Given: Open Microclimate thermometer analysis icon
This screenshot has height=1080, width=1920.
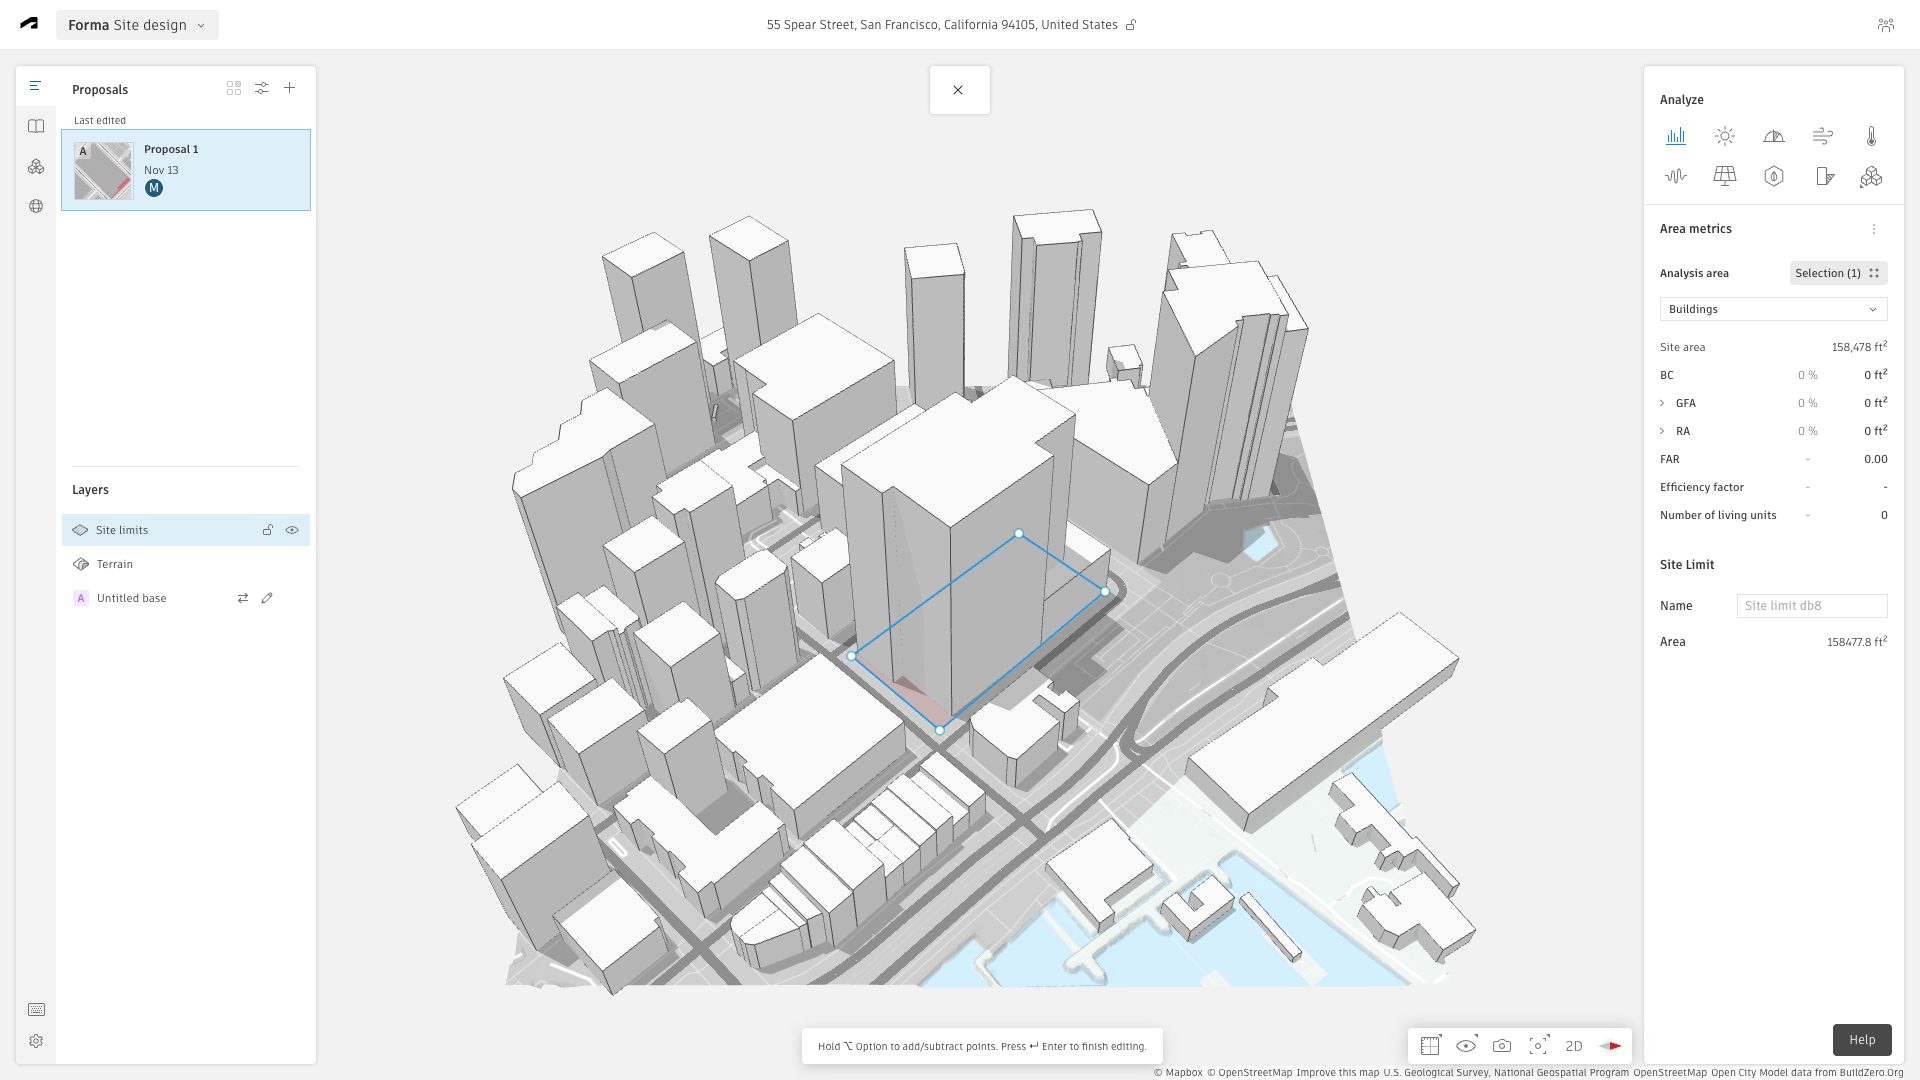Looking at the screenshot, I should (1871, 137).
